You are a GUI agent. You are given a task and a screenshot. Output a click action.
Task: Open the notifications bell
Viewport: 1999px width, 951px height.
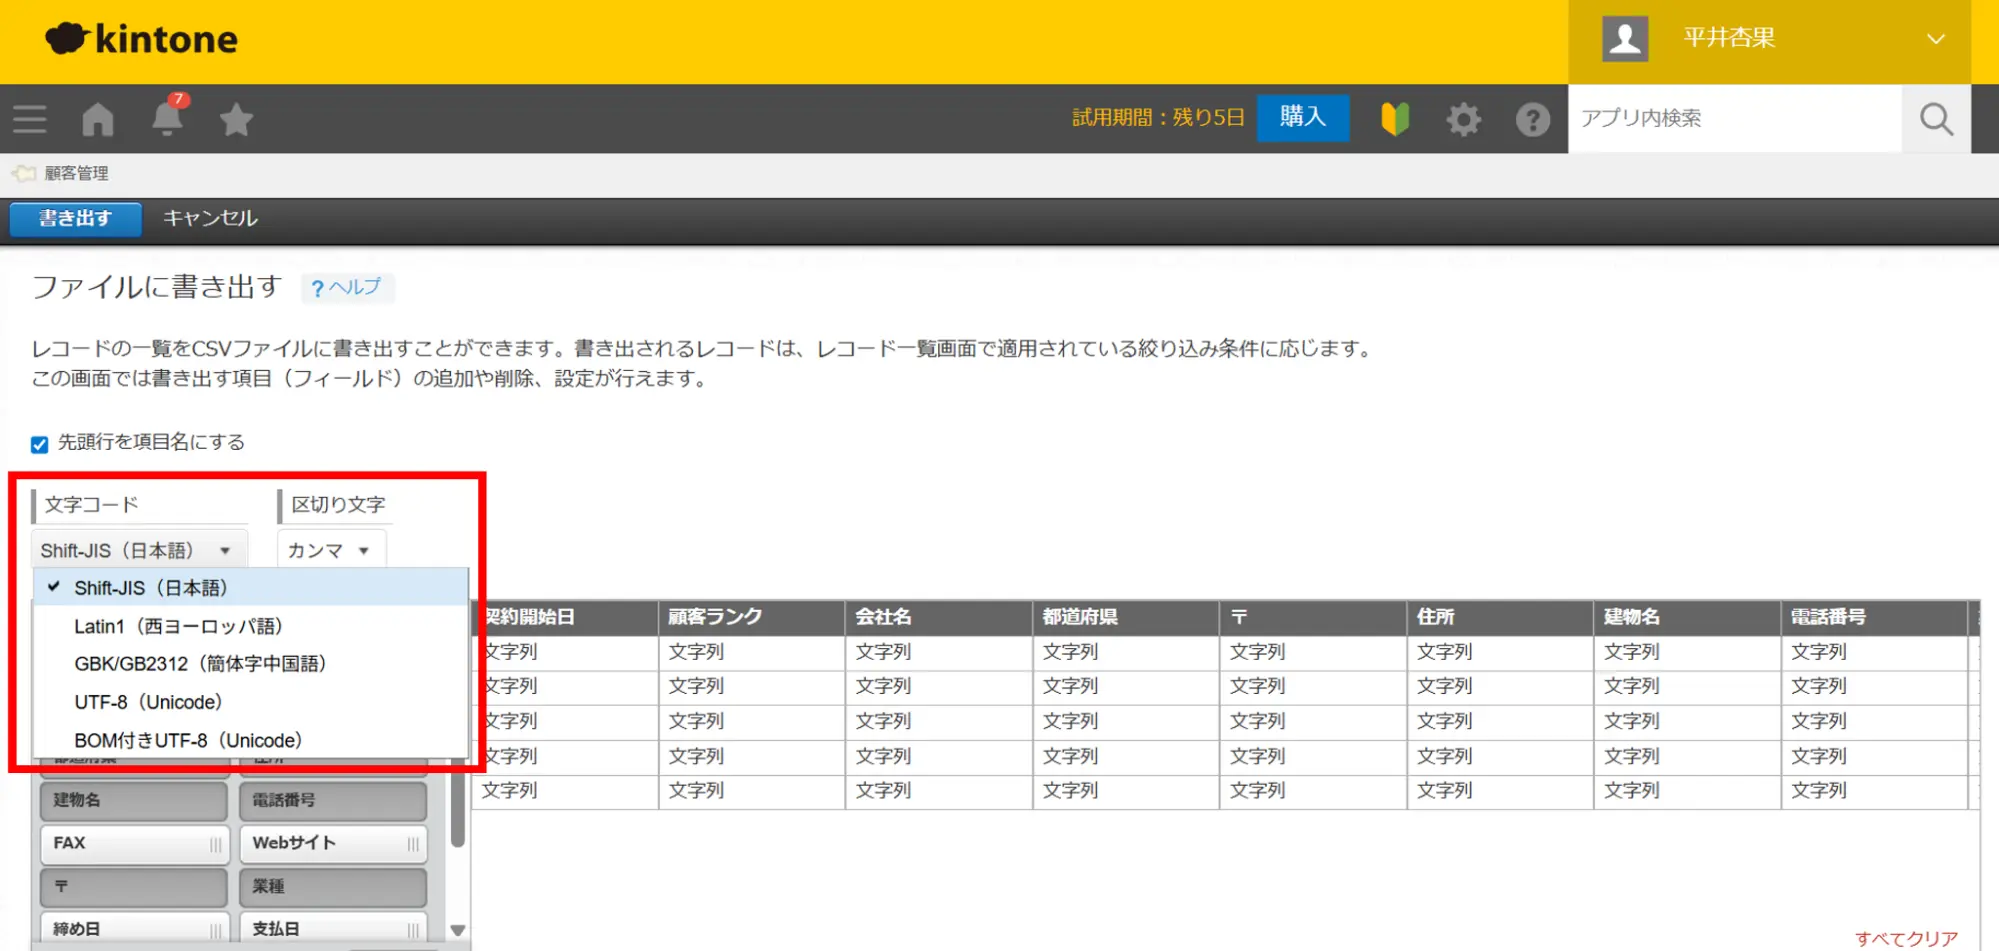167,119
